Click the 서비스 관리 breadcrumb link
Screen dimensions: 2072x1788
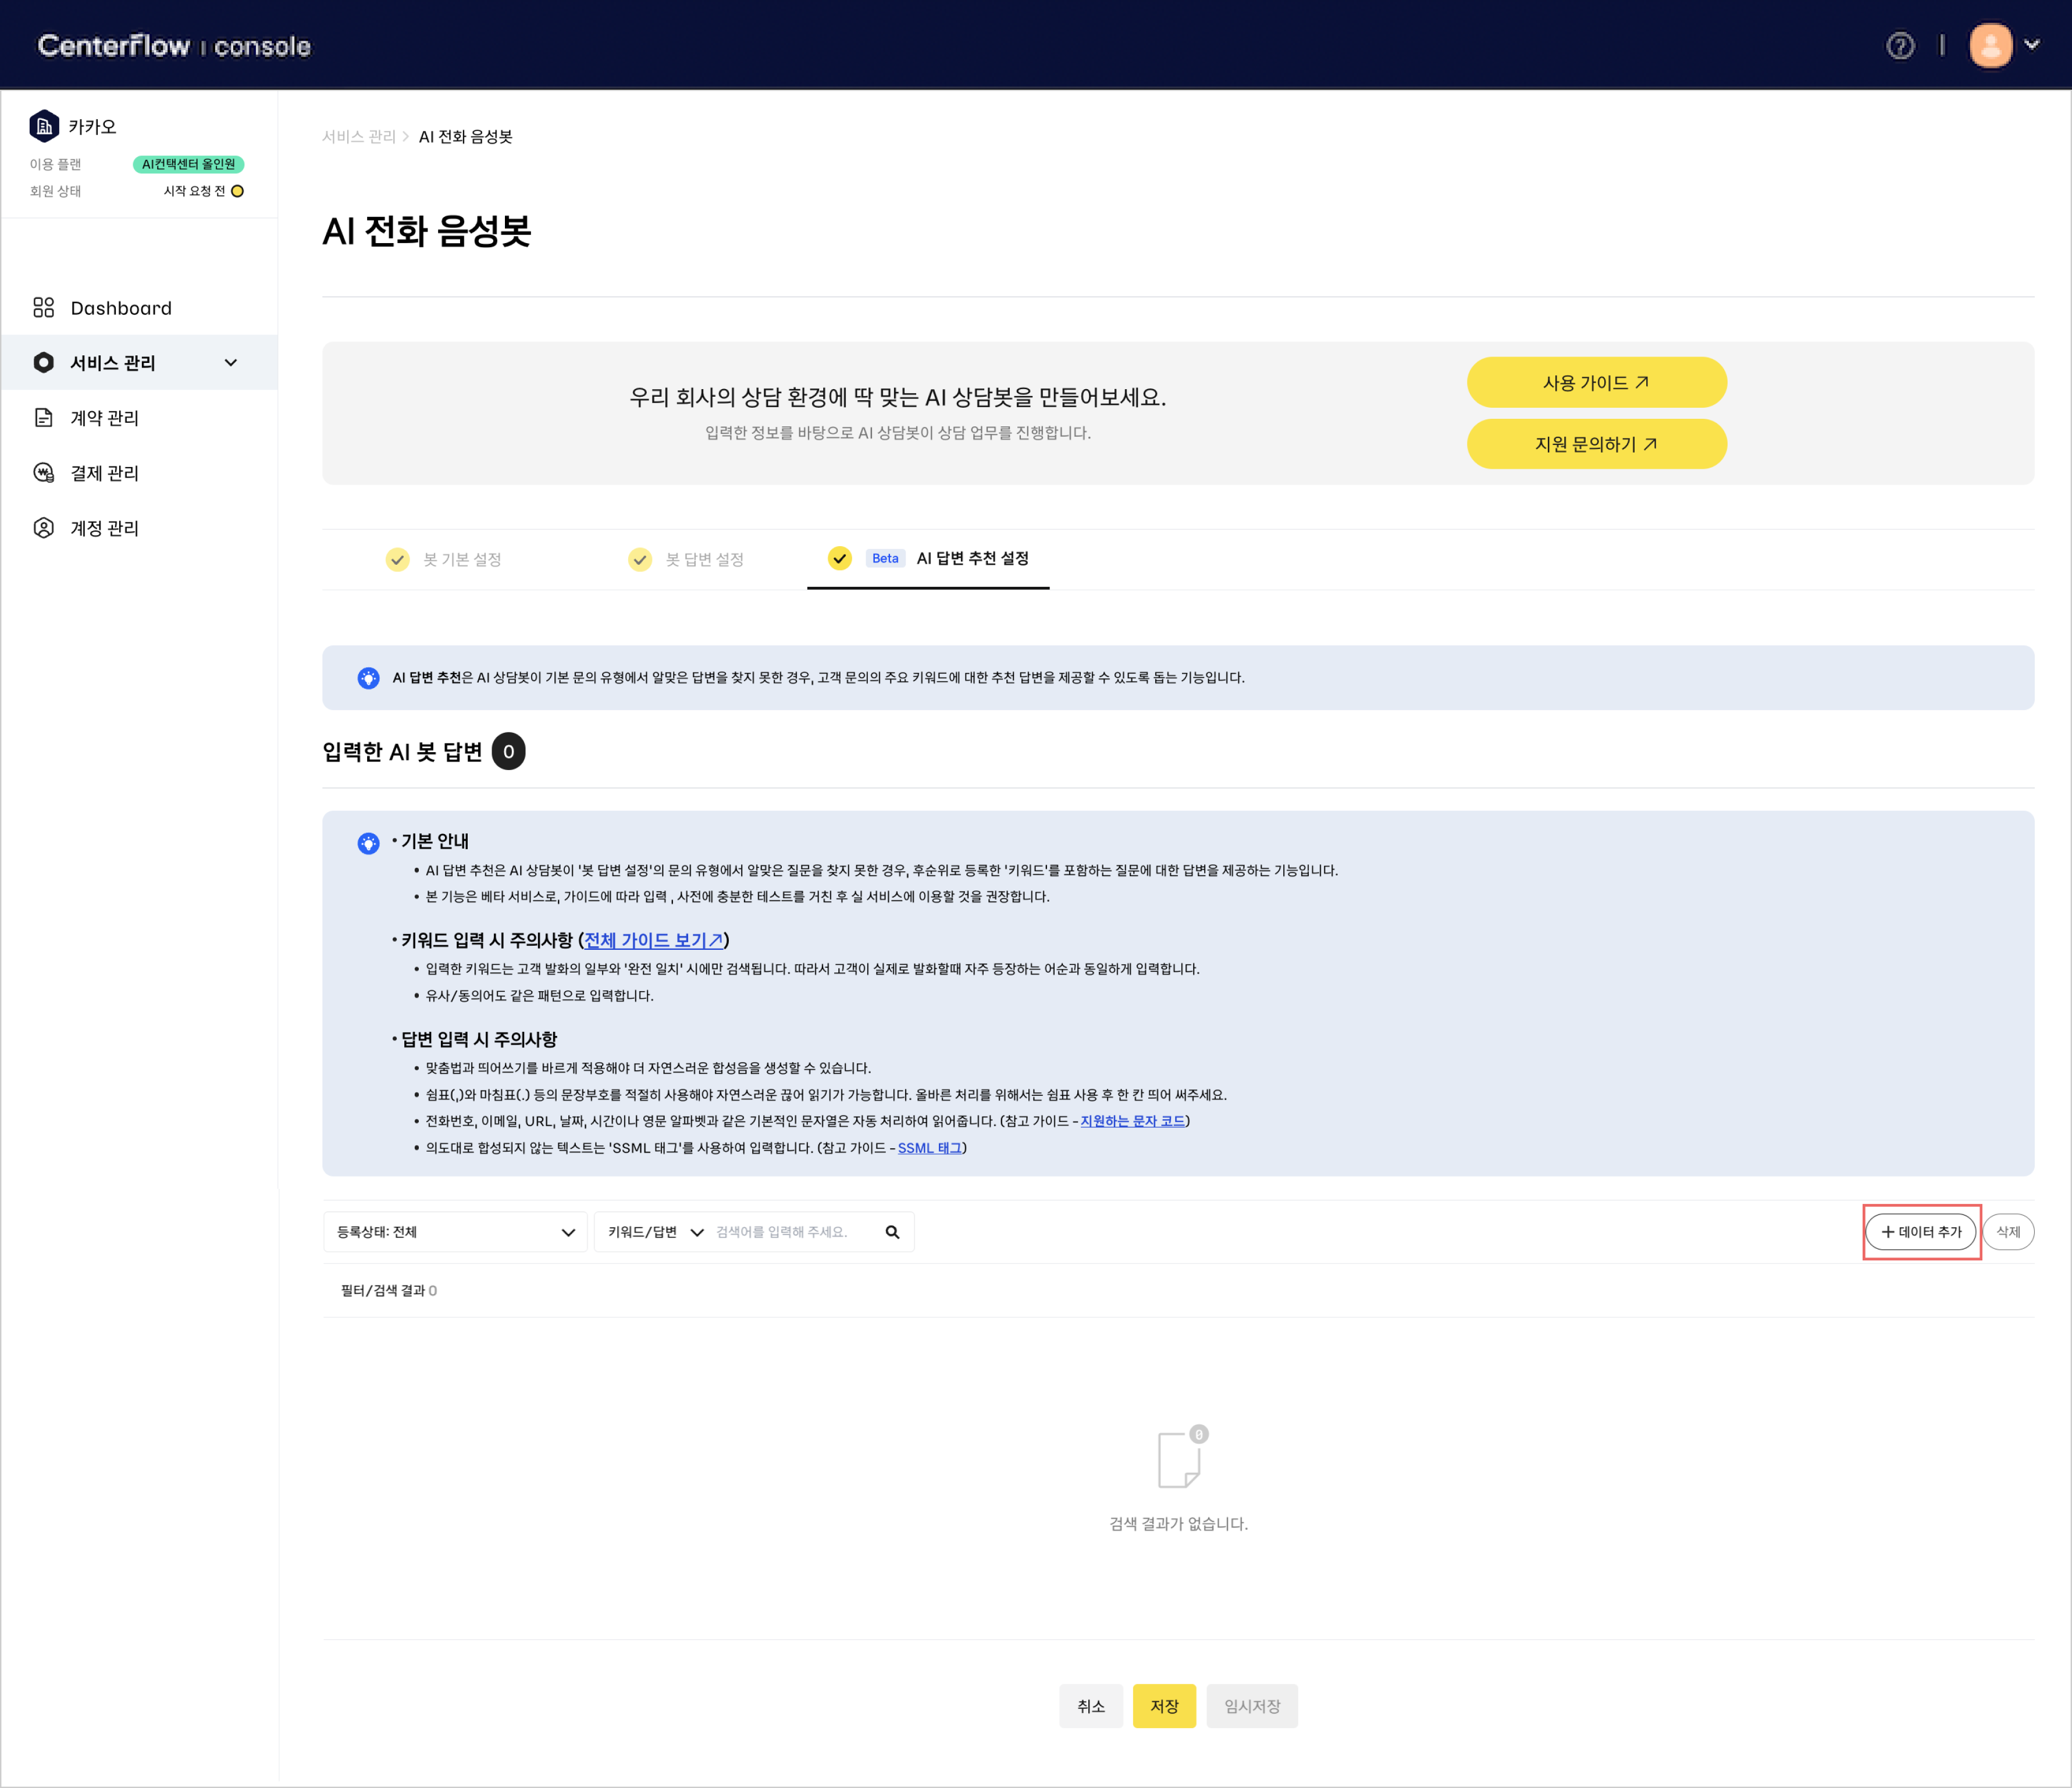359,136
